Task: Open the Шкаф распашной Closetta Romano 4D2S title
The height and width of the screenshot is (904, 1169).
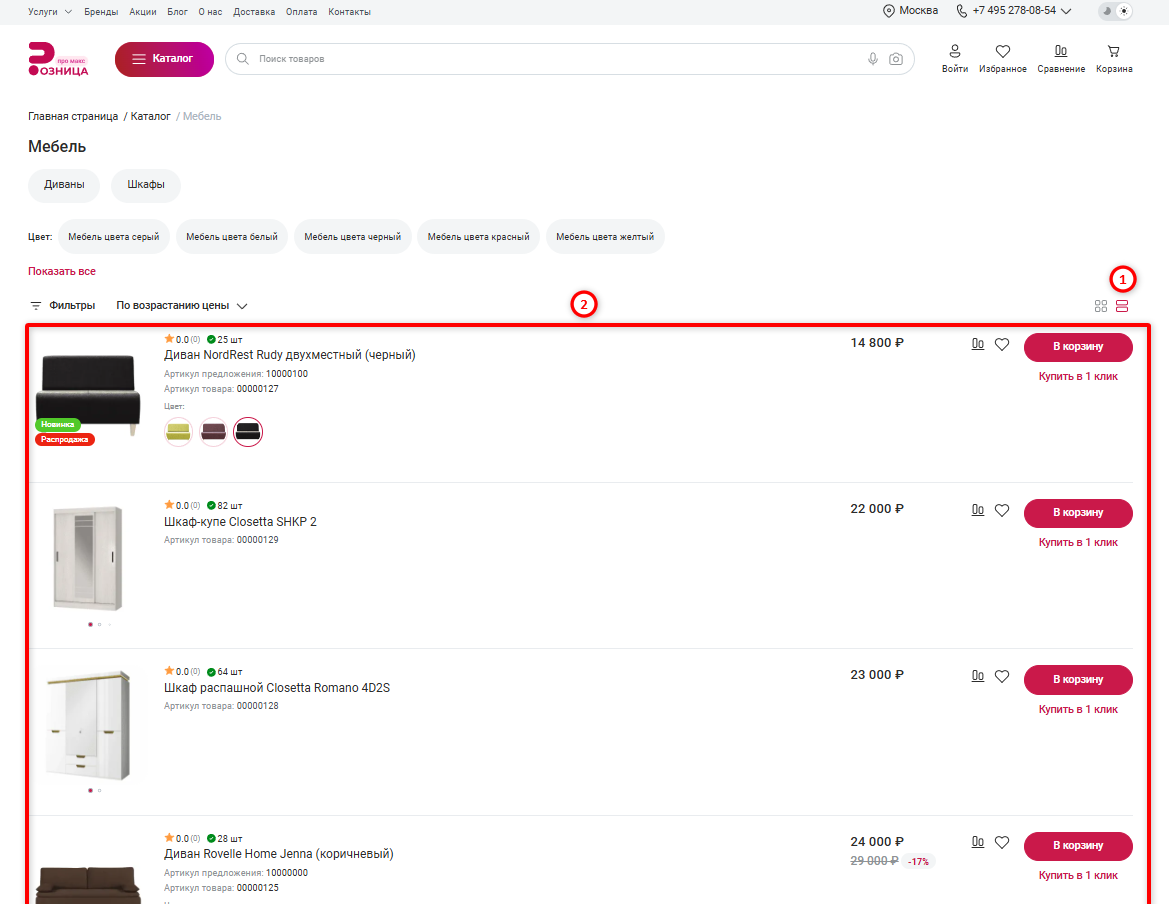Action: point(277,688)
